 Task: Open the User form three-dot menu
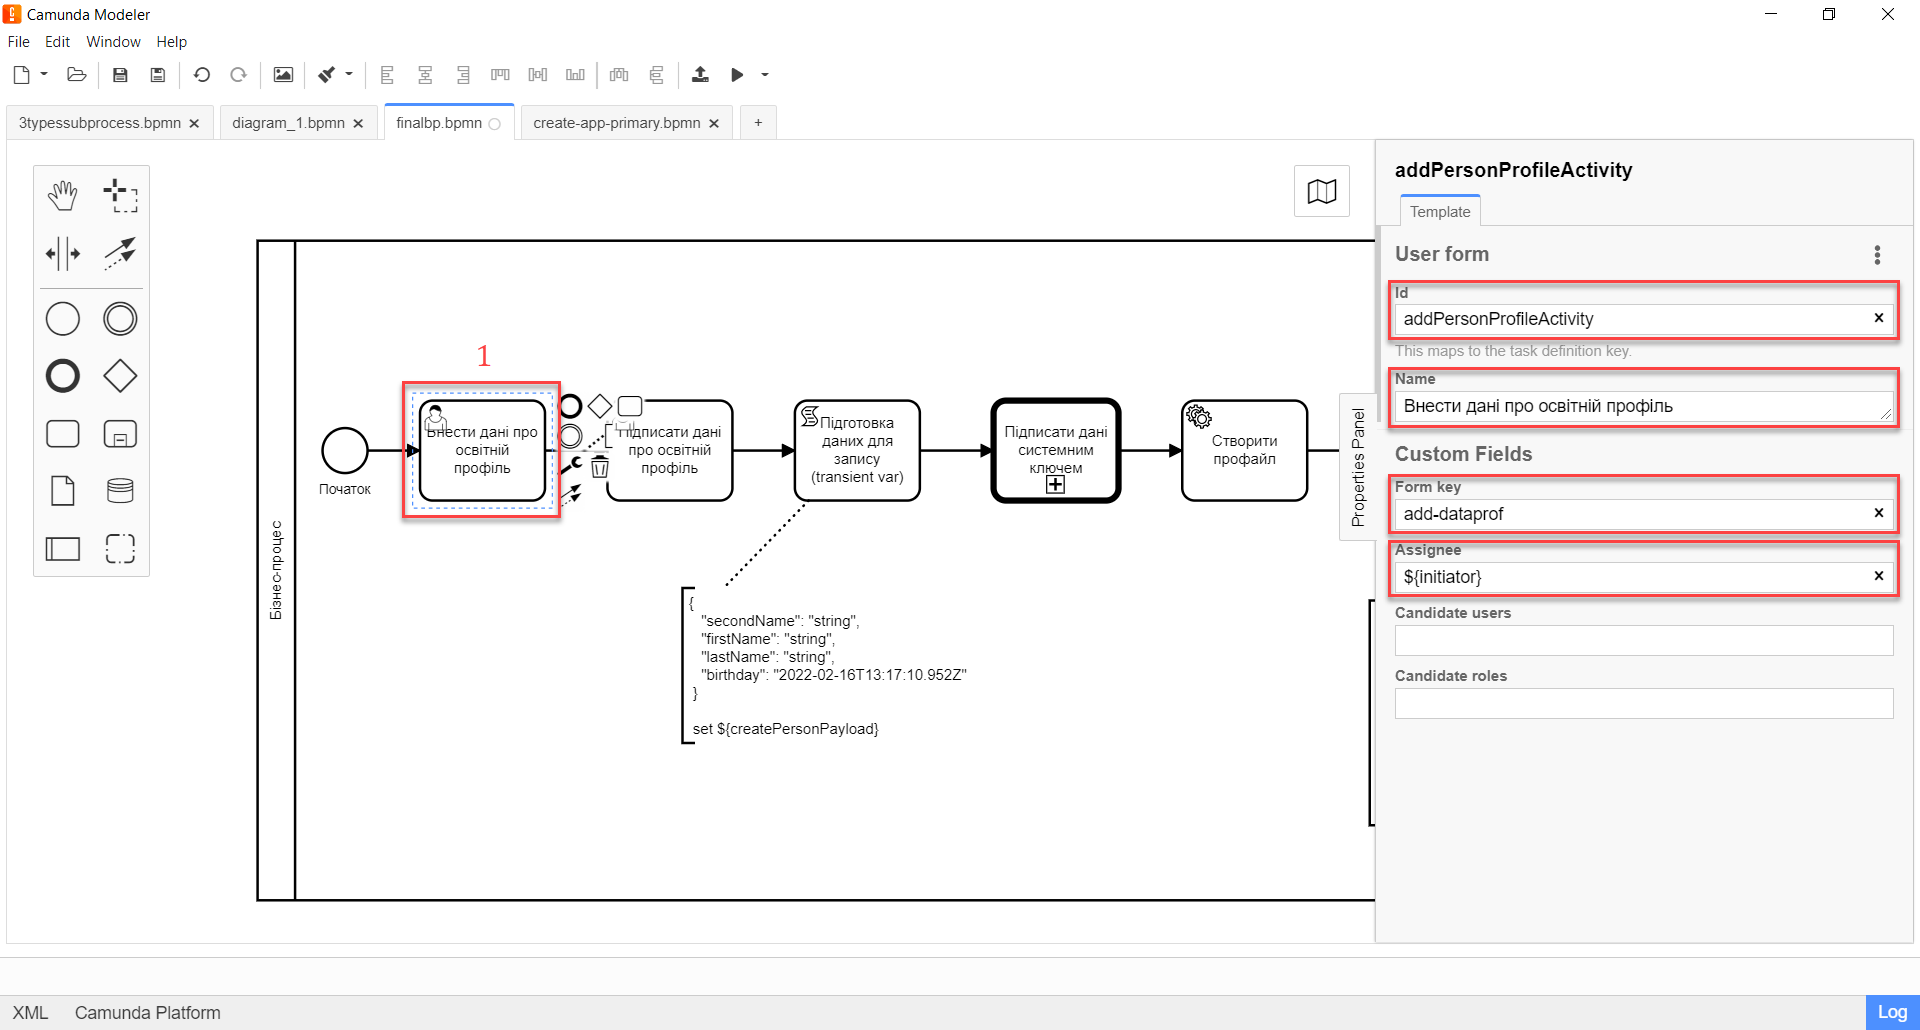[1877, 255]
